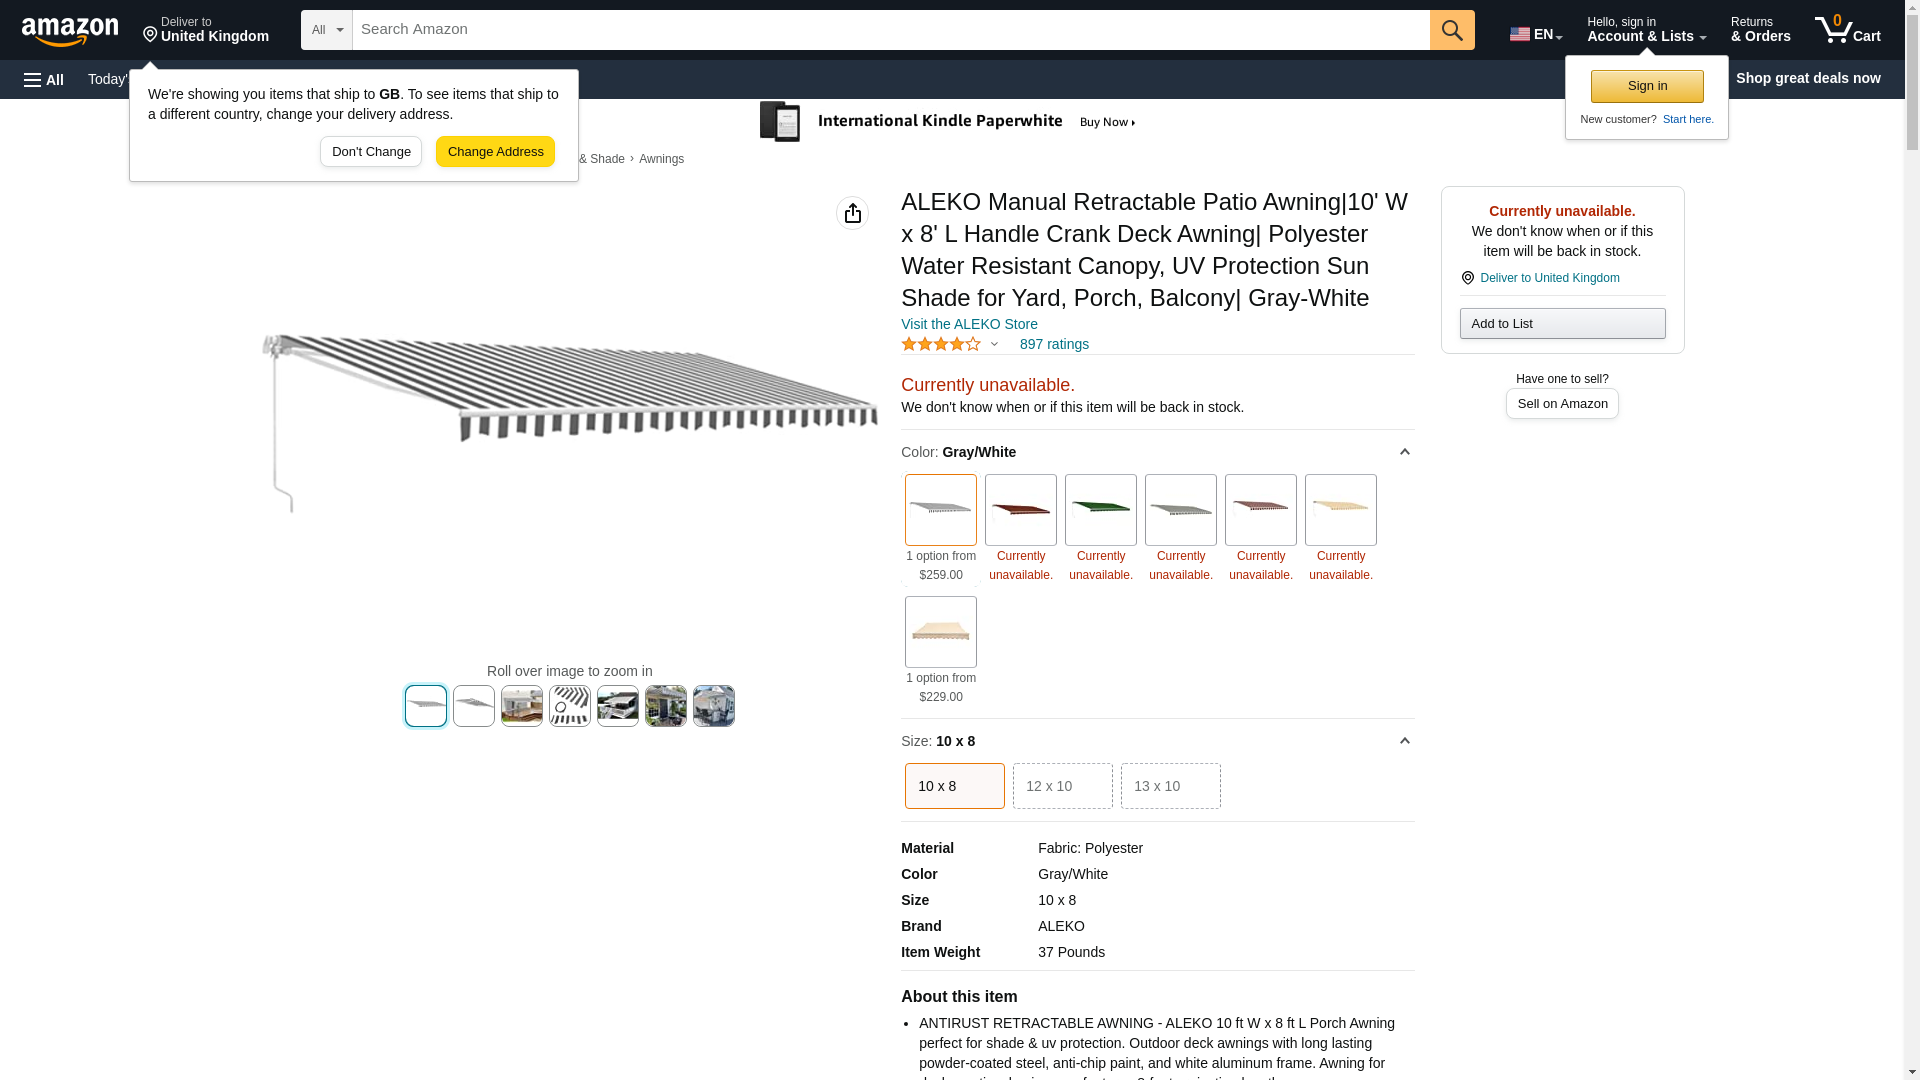Open the shopping cart

coord(1848,30)
